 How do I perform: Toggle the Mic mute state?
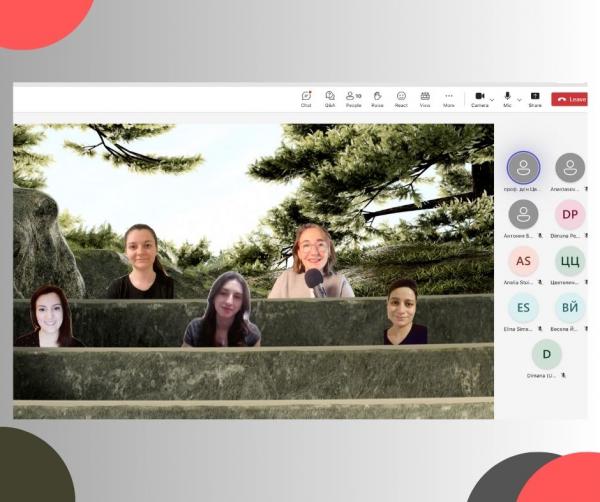[507, 99]
